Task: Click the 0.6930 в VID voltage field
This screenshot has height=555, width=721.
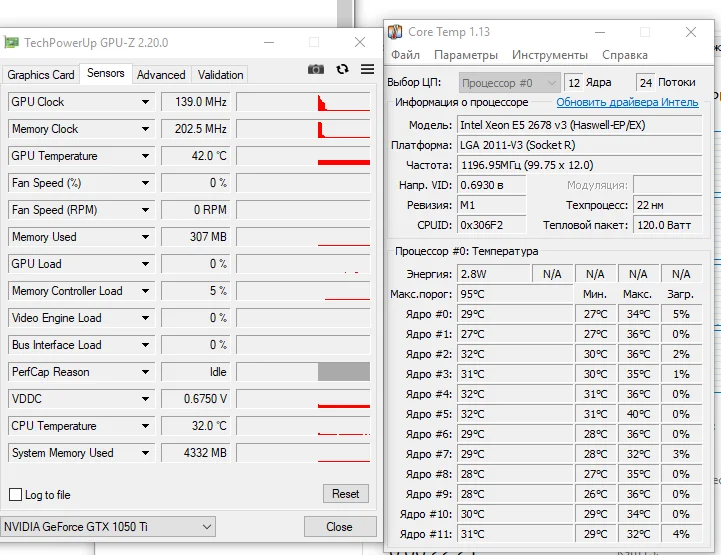Action: [492, 185]
